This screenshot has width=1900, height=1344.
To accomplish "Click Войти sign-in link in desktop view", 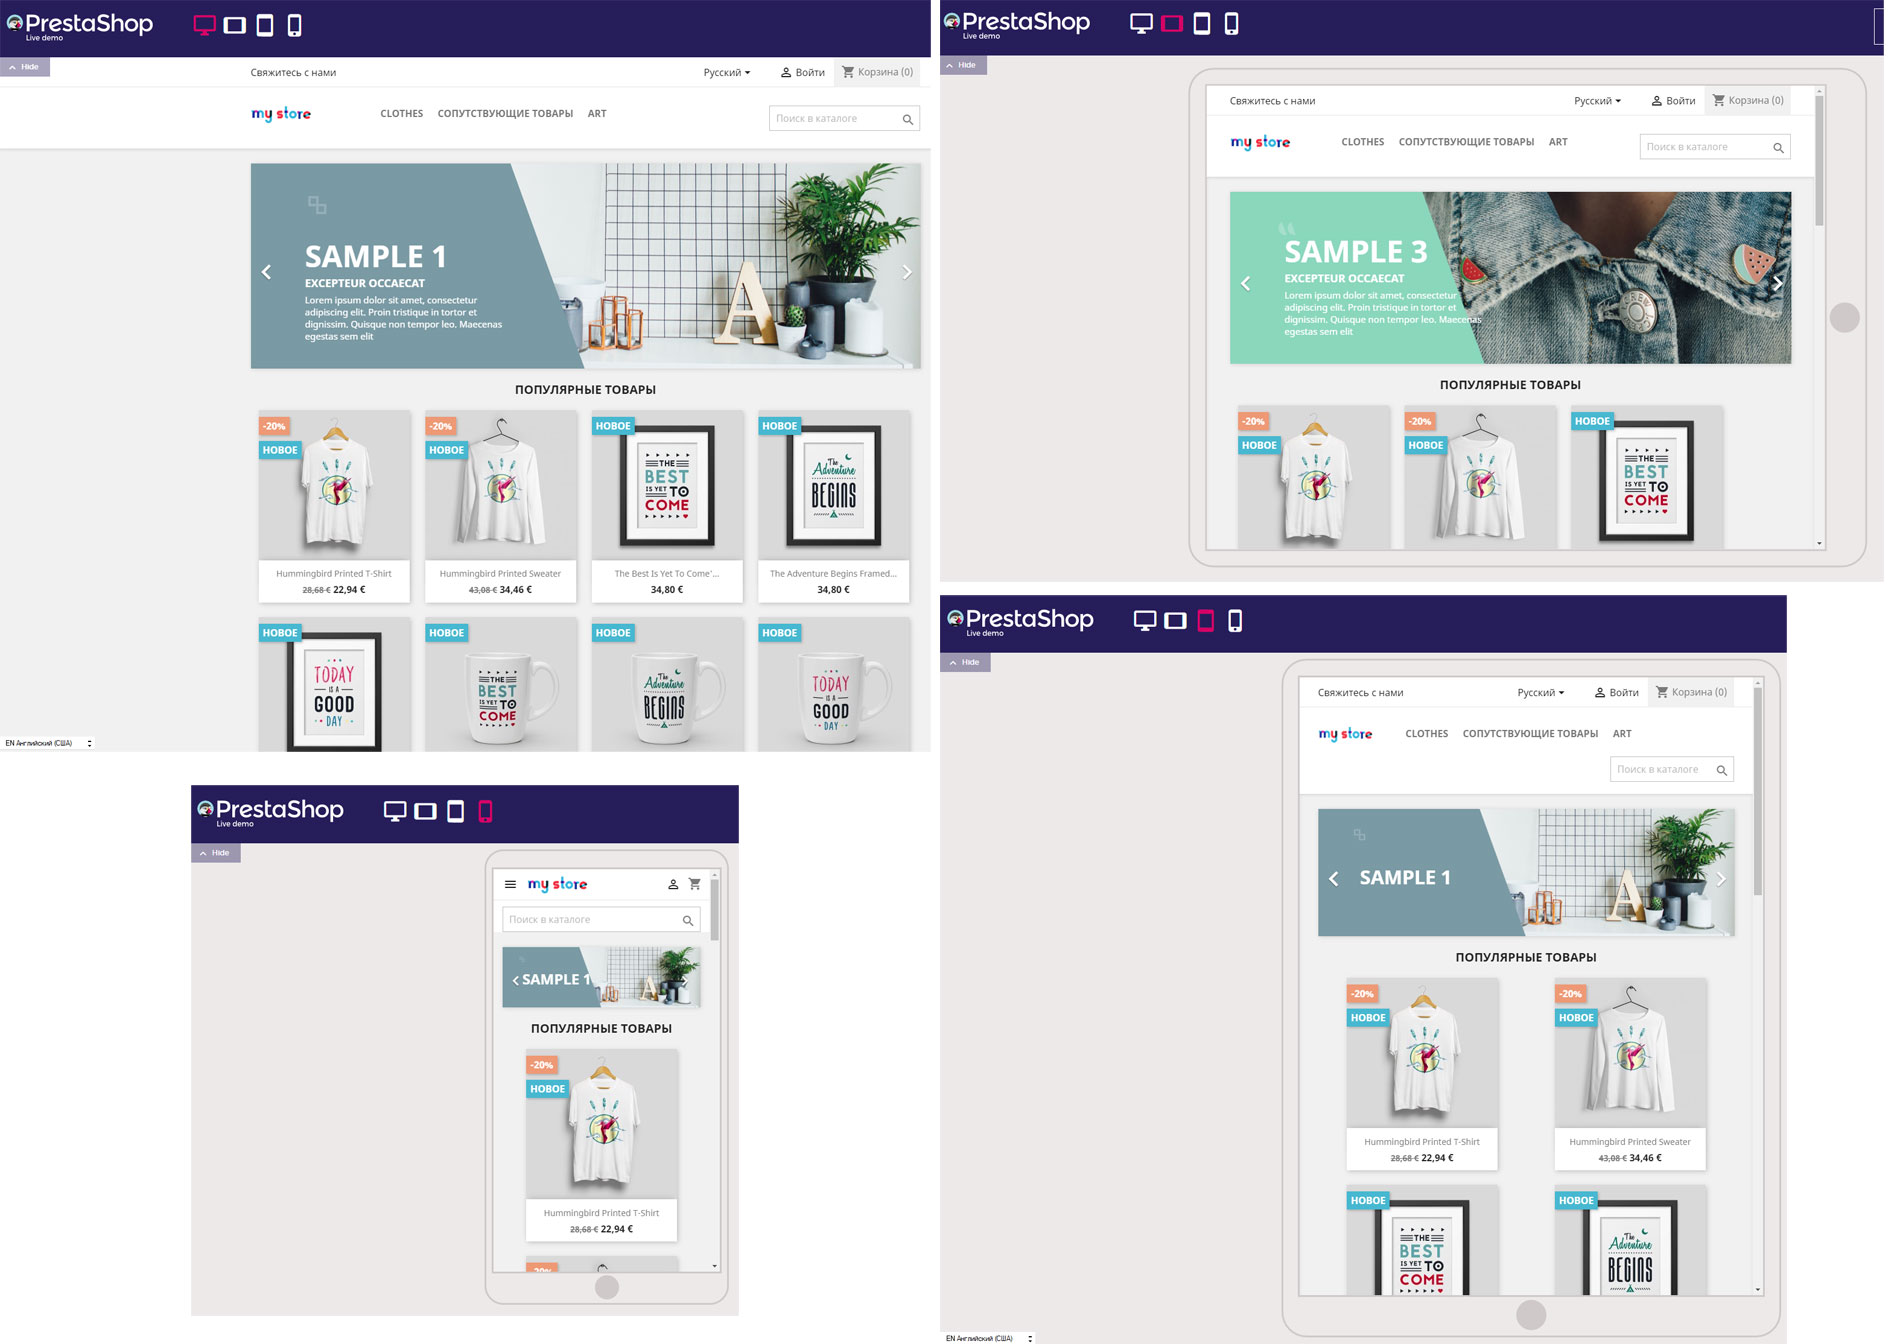I will click(803, 73).
